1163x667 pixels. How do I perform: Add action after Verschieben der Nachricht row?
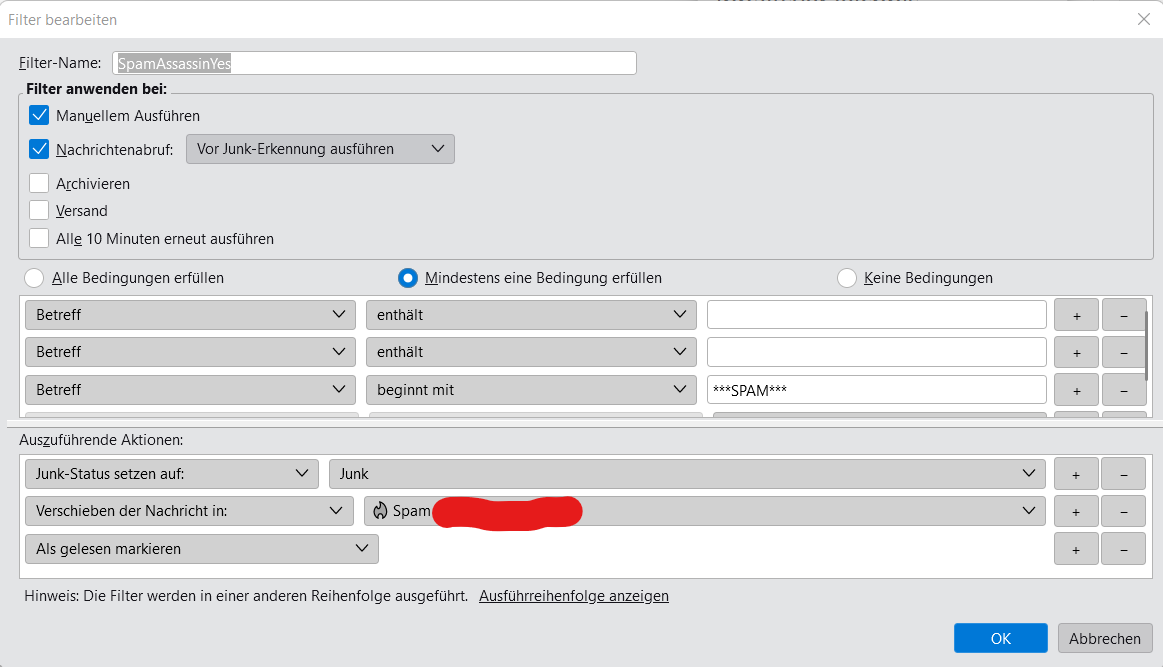click(x=1076, y=511)
